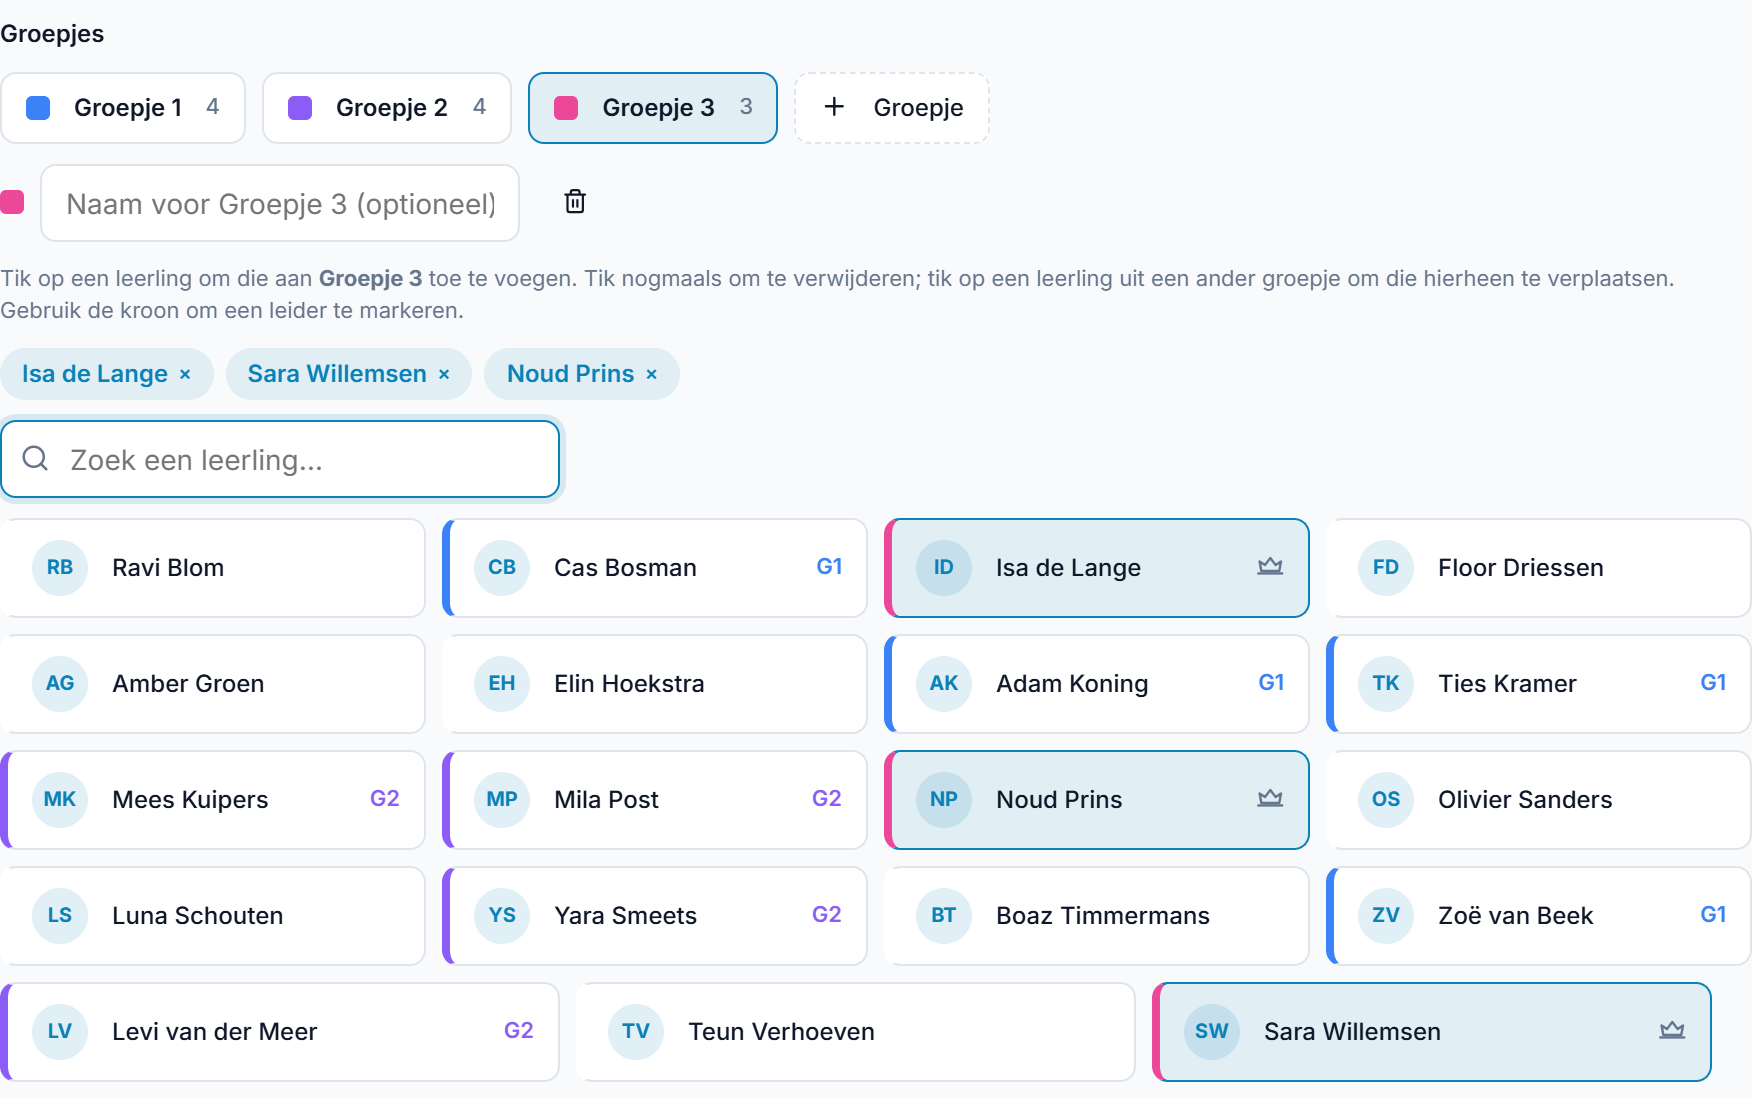This screenshot has width=1752, height=1098.
Task: Remove Noud Prins chip via the x
Action: [x=652, y=374]
